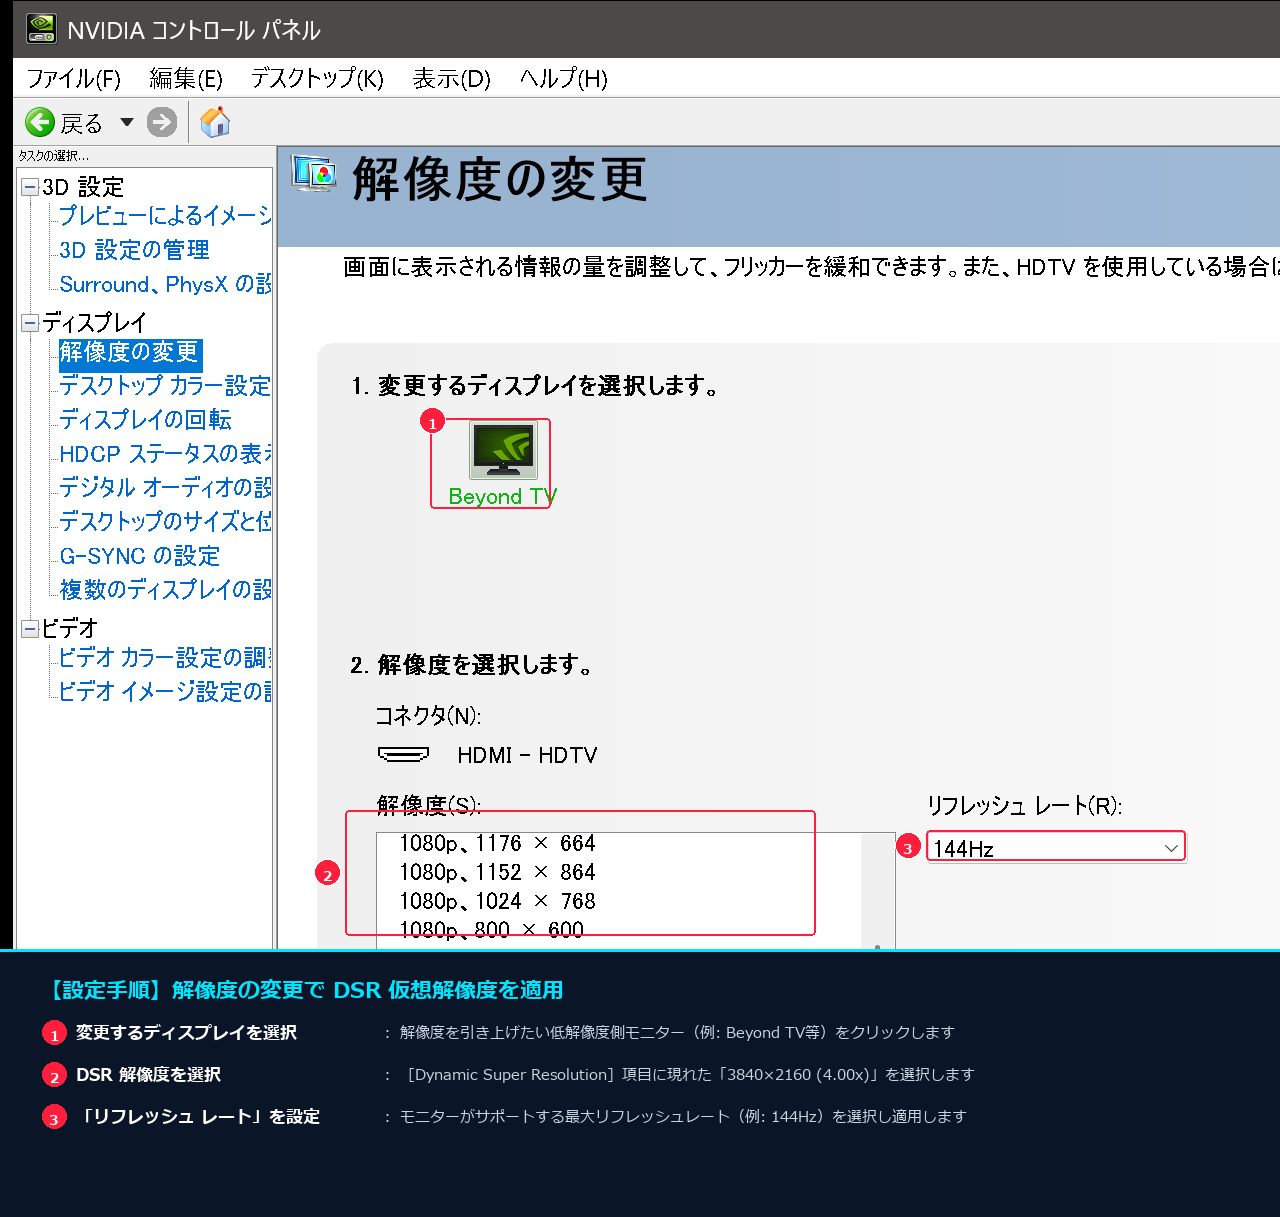Click the ディスプレイ category label

(x=94, y=322)
